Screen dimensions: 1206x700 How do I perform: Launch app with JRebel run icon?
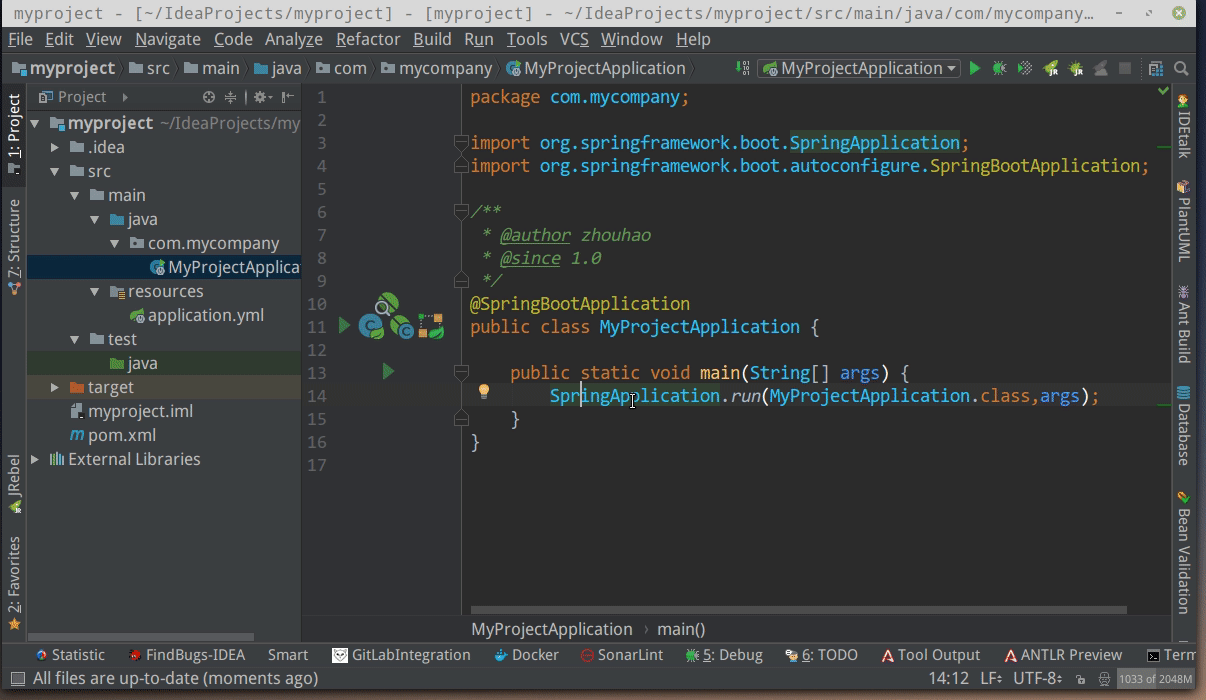(x=1051, y=68)
